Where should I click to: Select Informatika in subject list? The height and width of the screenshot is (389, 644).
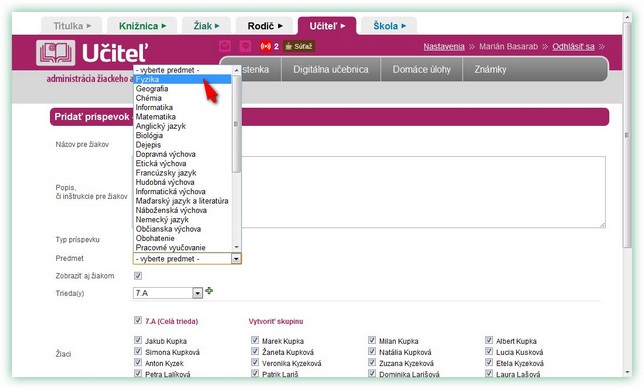click(x=183, y=107)
